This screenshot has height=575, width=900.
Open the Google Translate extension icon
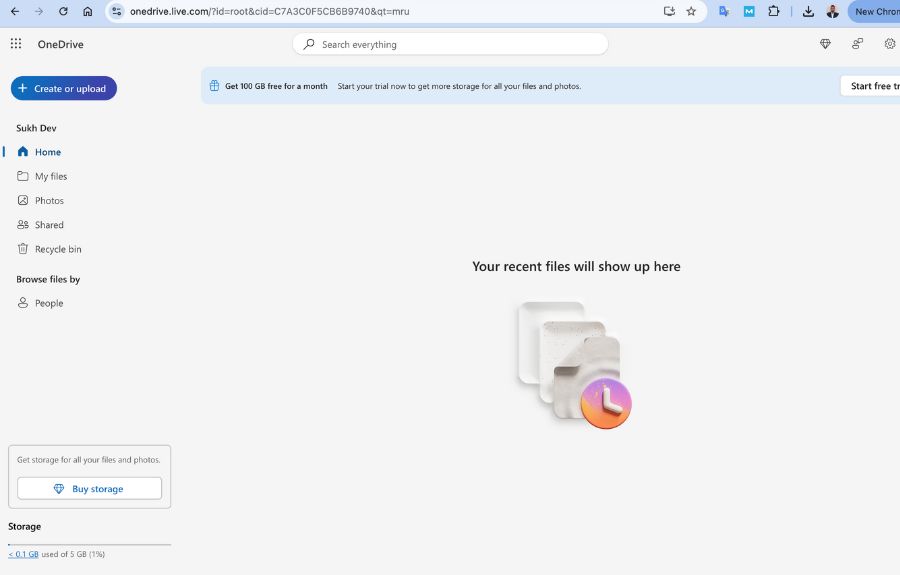[724, 11]
